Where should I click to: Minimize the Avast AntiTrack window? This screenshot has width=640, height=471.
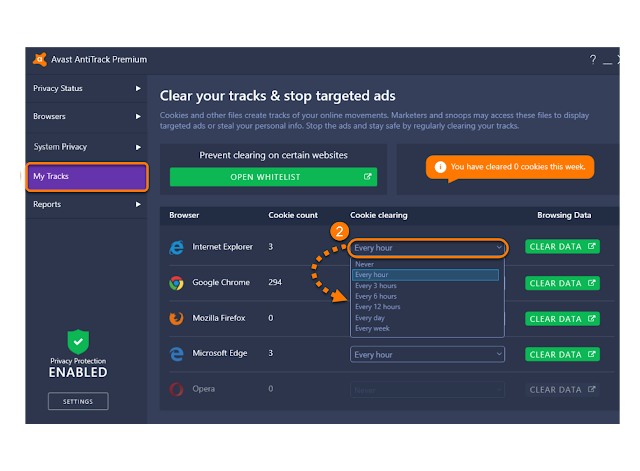point(607,63)
